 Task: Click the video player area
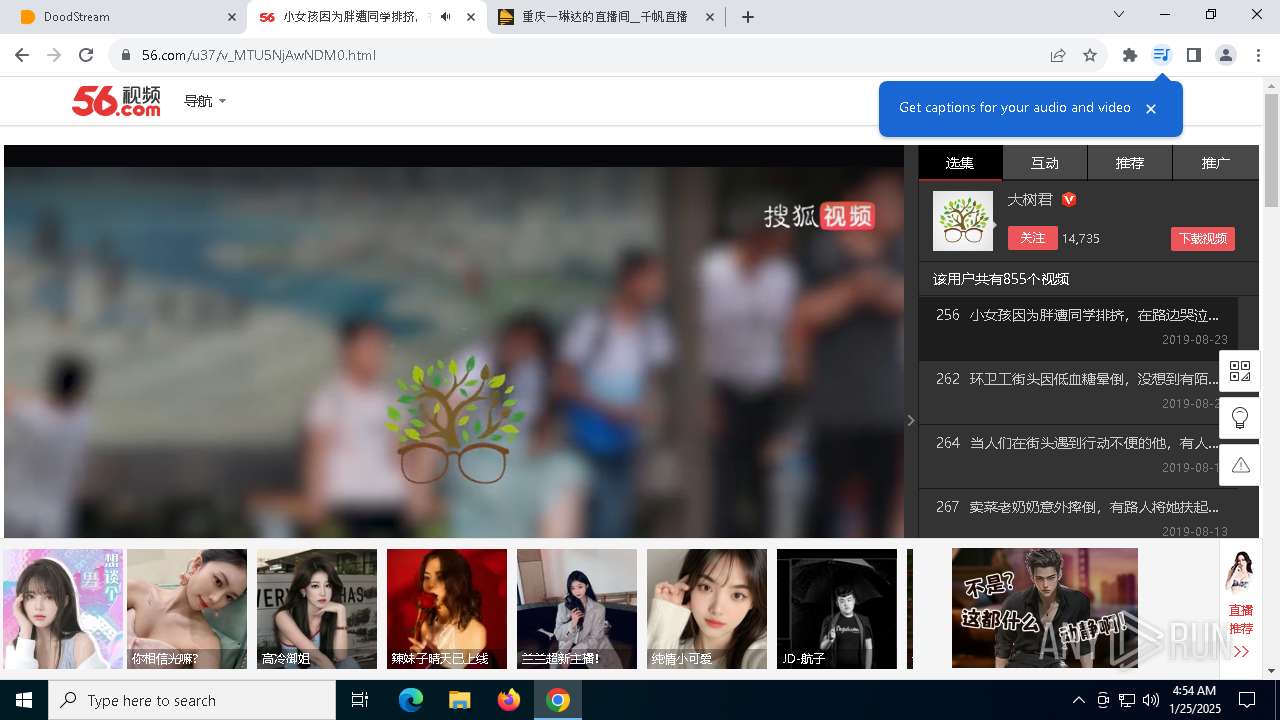[x=454, y=342]
